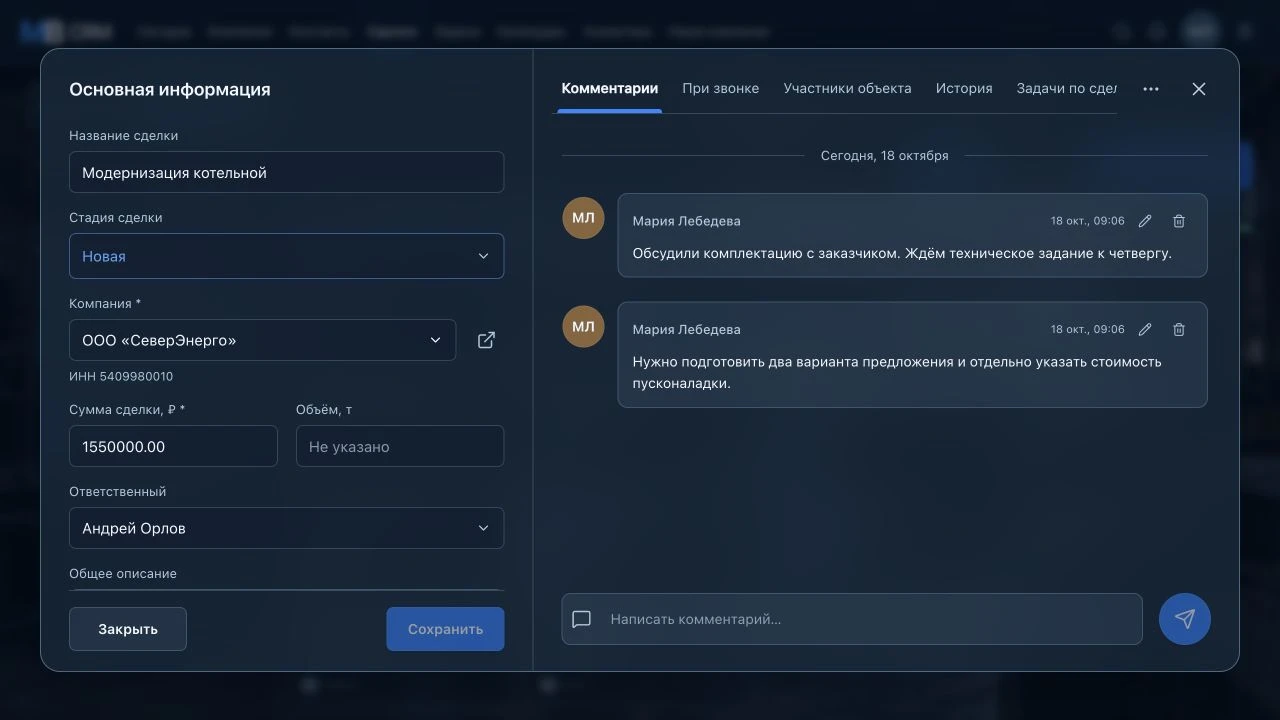Focus the Сумма сделки field

click(173, 446)
